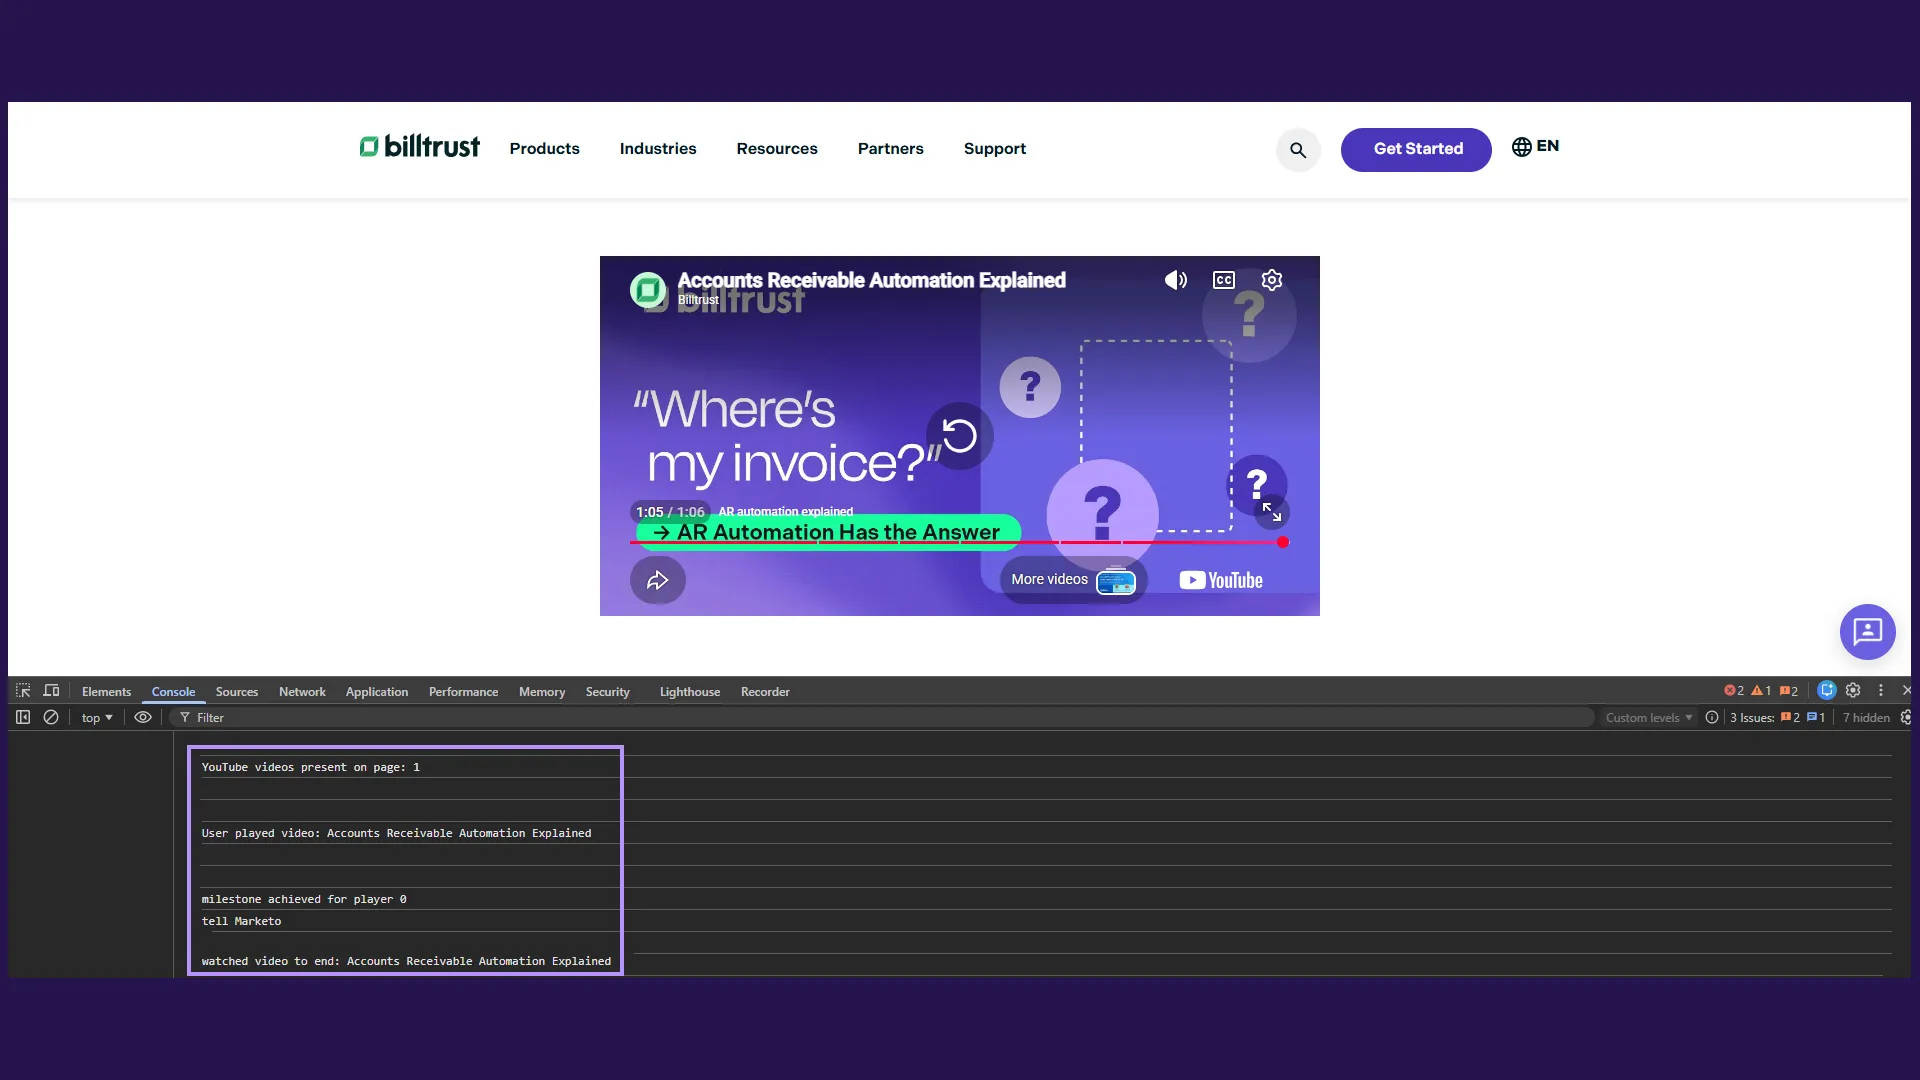
Task: Click log line starting 'User played video:'
Action: 396,833
